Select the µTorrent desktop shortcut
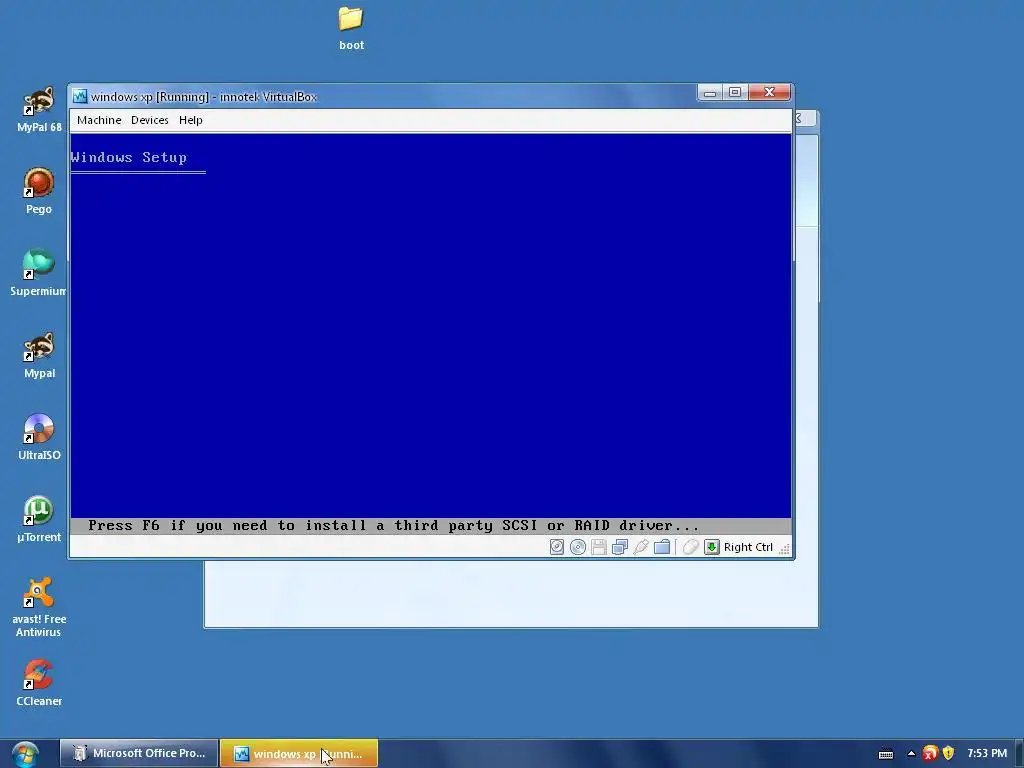Screen dimensions: 1024x768 coord(39,520)
